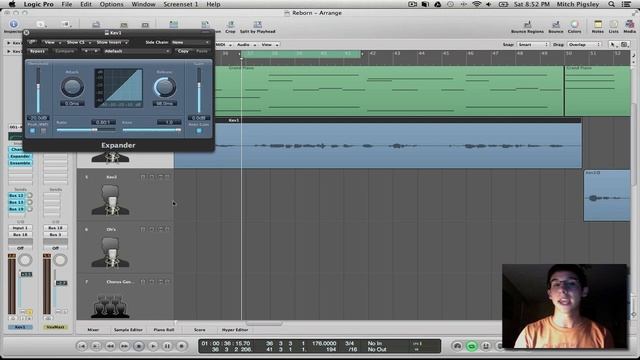
Task: Click the Wi-Fi status icon
Action: tap(476, 4)
